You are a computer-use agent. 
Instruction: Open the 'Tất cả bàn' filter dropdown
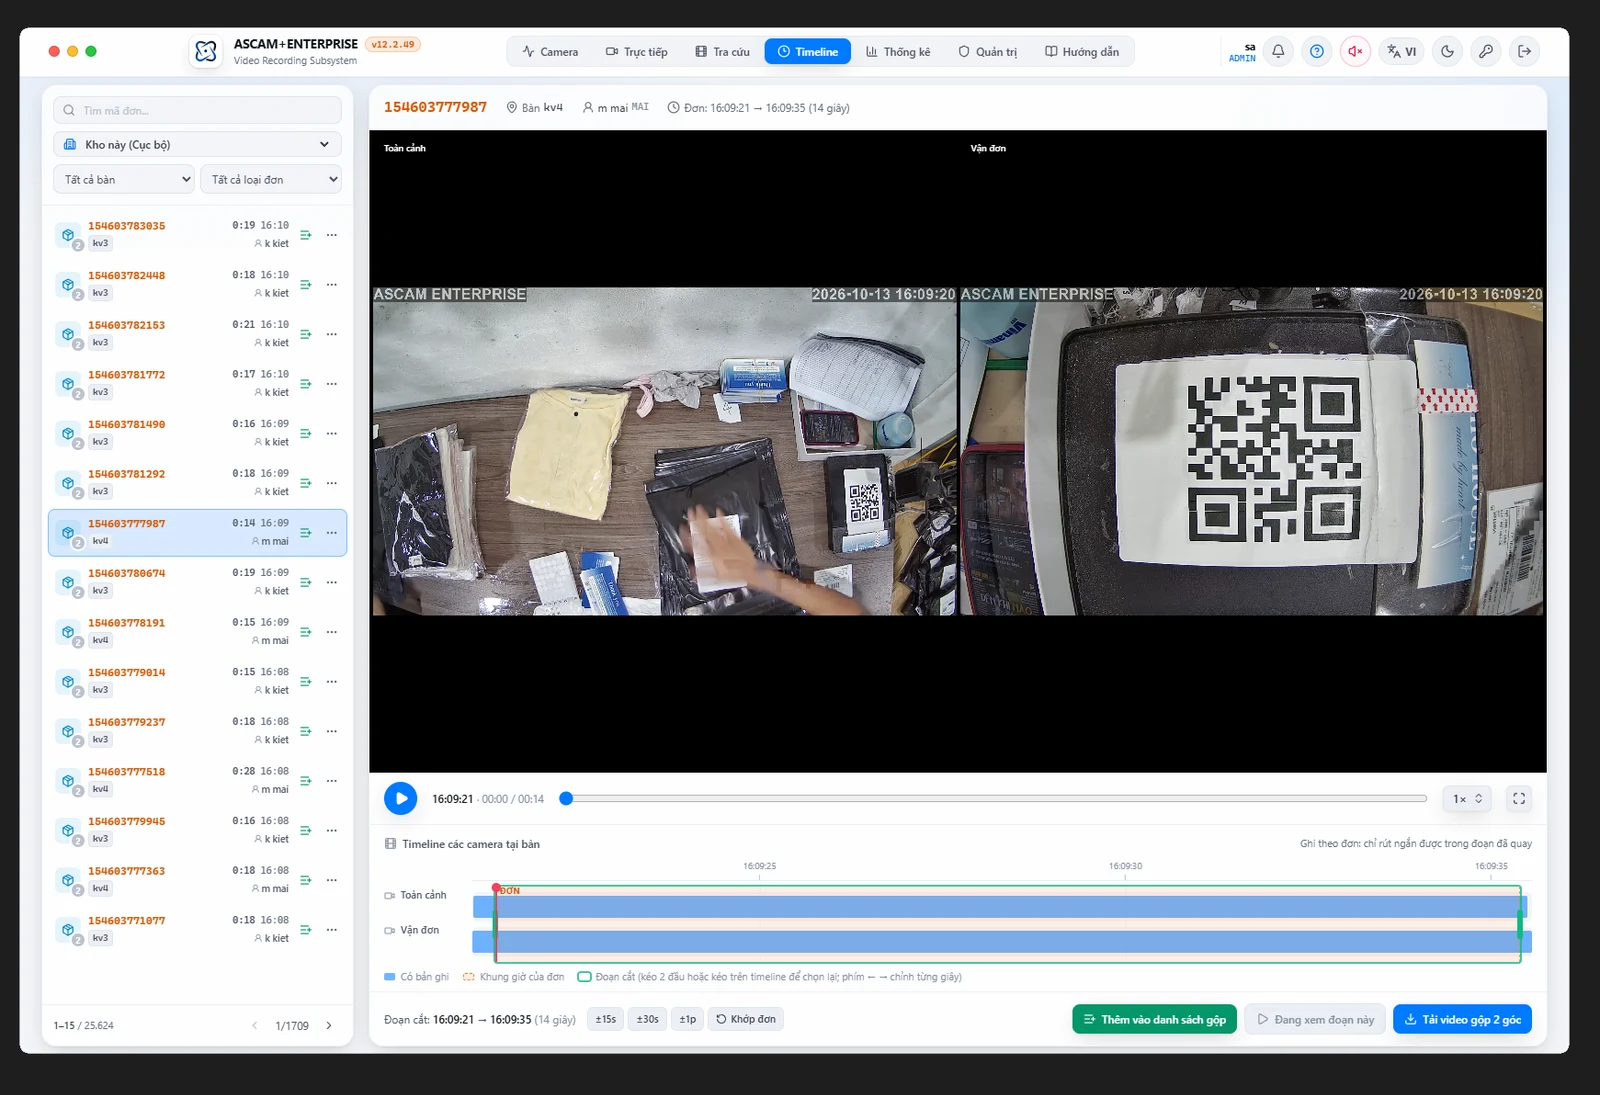pyautogui.click(x=124, y=180)
